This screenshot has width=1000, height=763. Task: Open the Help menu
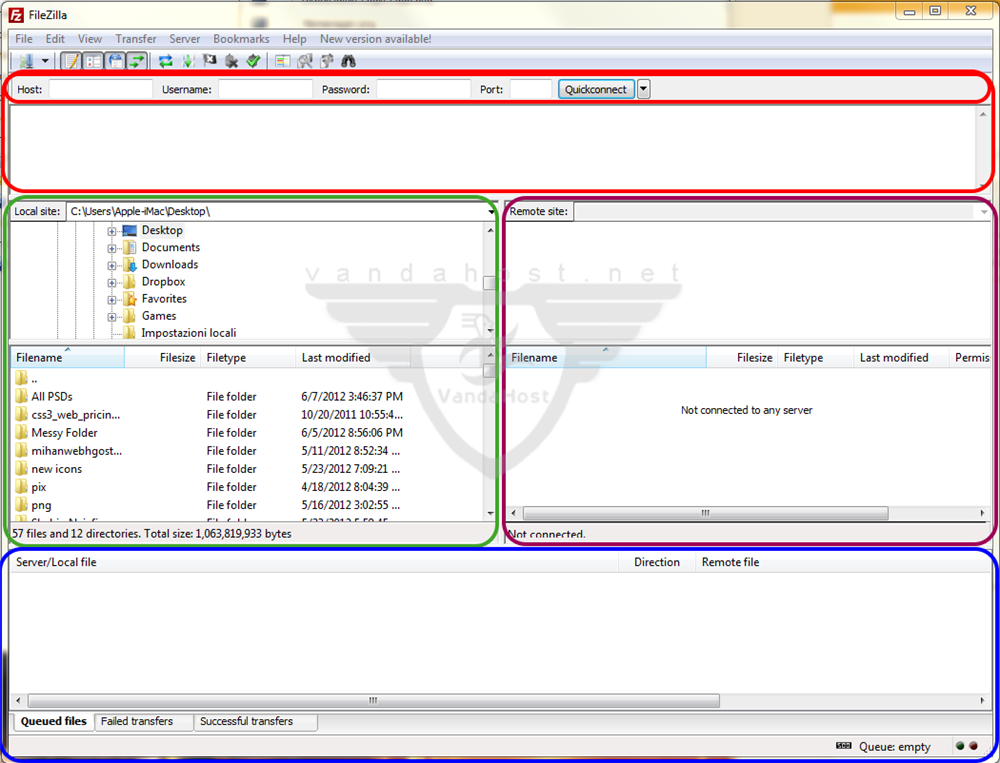click(295, 39)
